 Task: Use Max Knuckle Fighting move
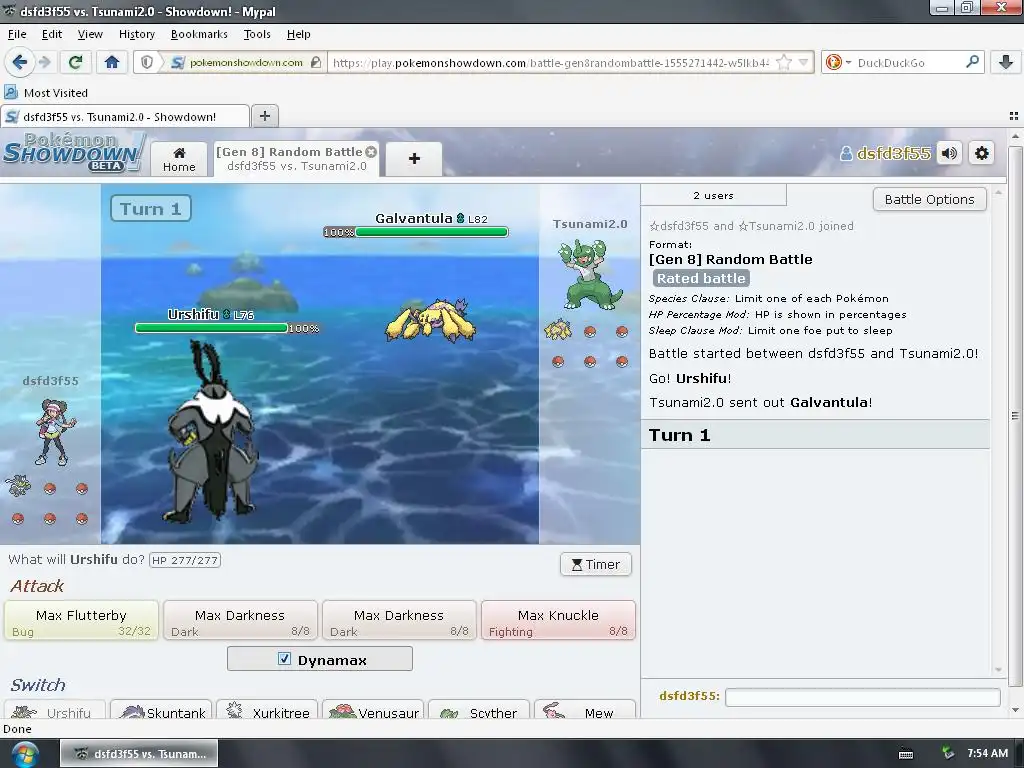click(x=558, y=620)
